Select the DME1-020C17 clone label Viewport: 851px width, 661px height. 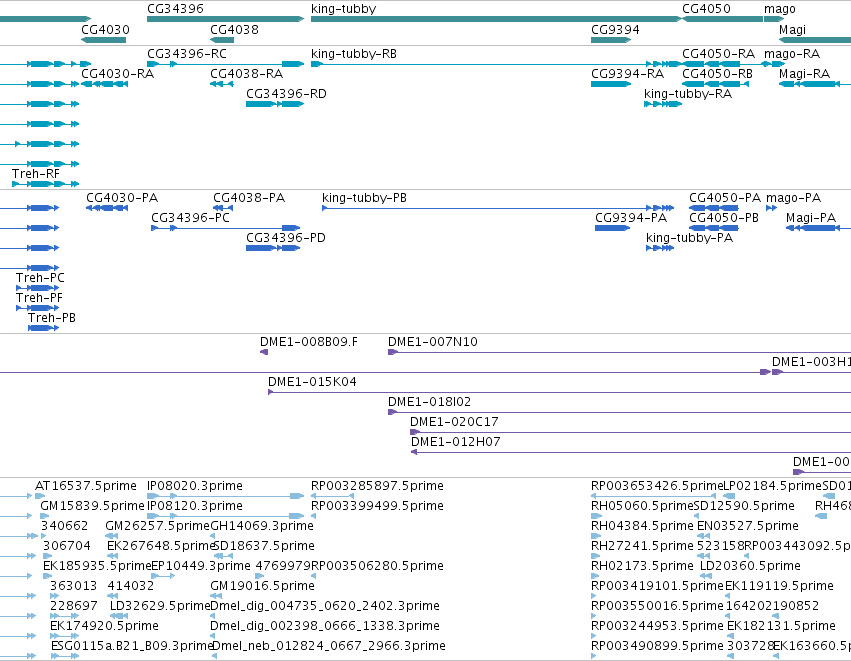[454, 422]
